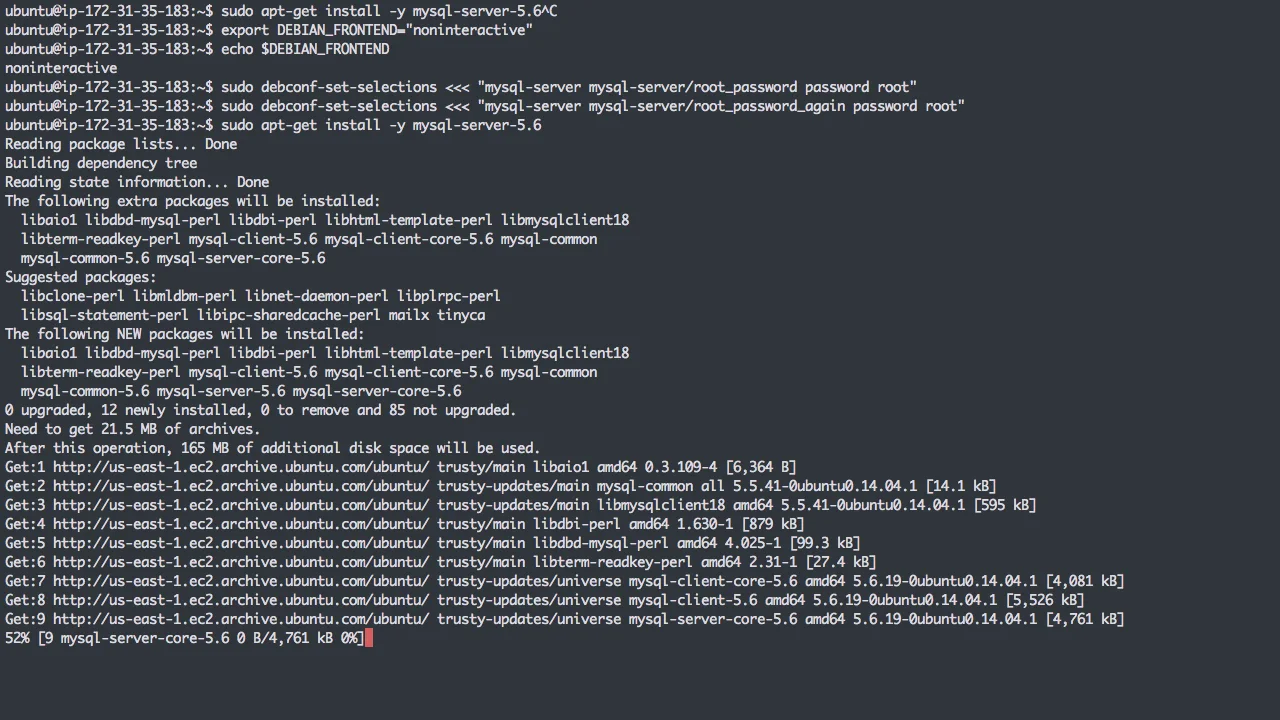1280x720 pixels.
Task: Click the URL on the Get:5 line
Action: [x=241, y=543]
